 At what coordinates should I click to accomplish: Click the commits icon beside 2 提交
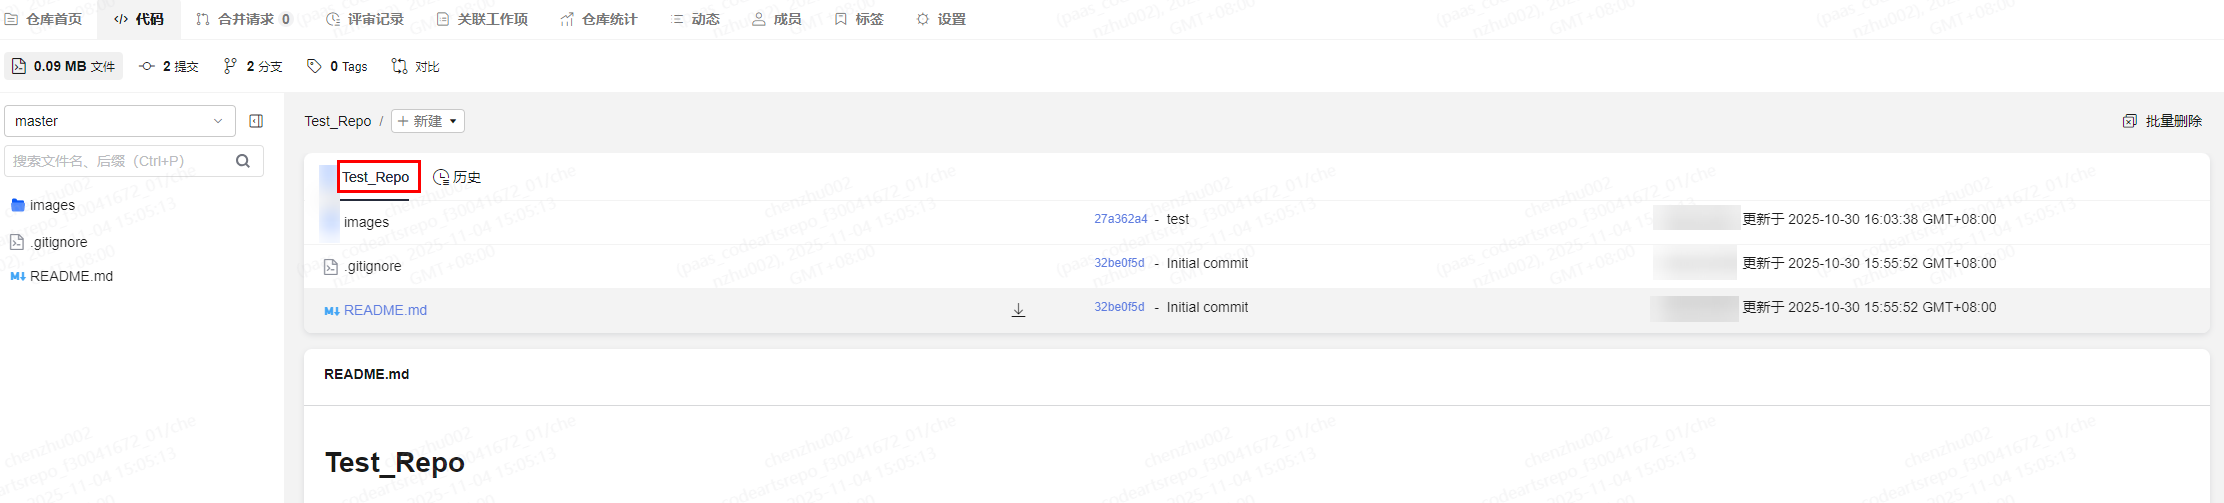point(147,66)
